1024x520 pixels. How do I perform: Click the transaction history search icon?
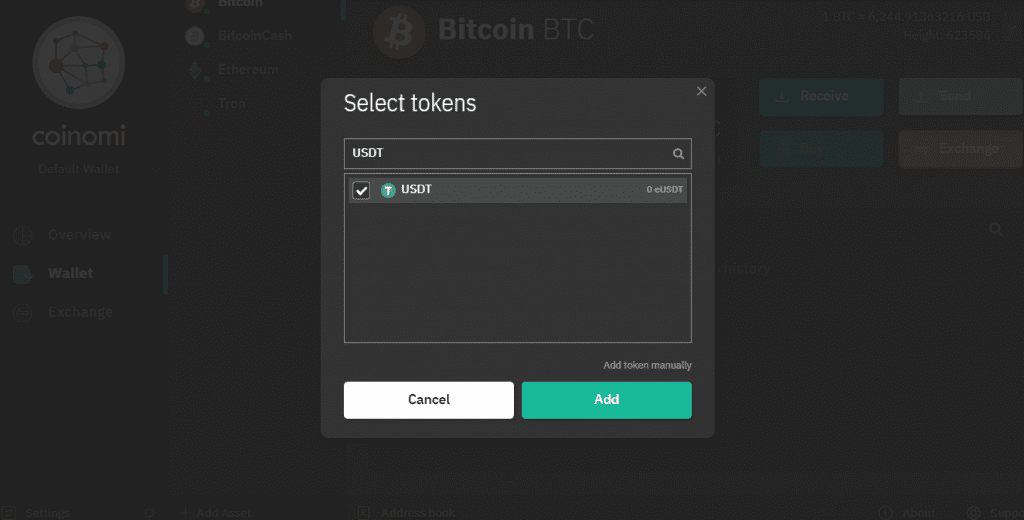tap(995, 230)
